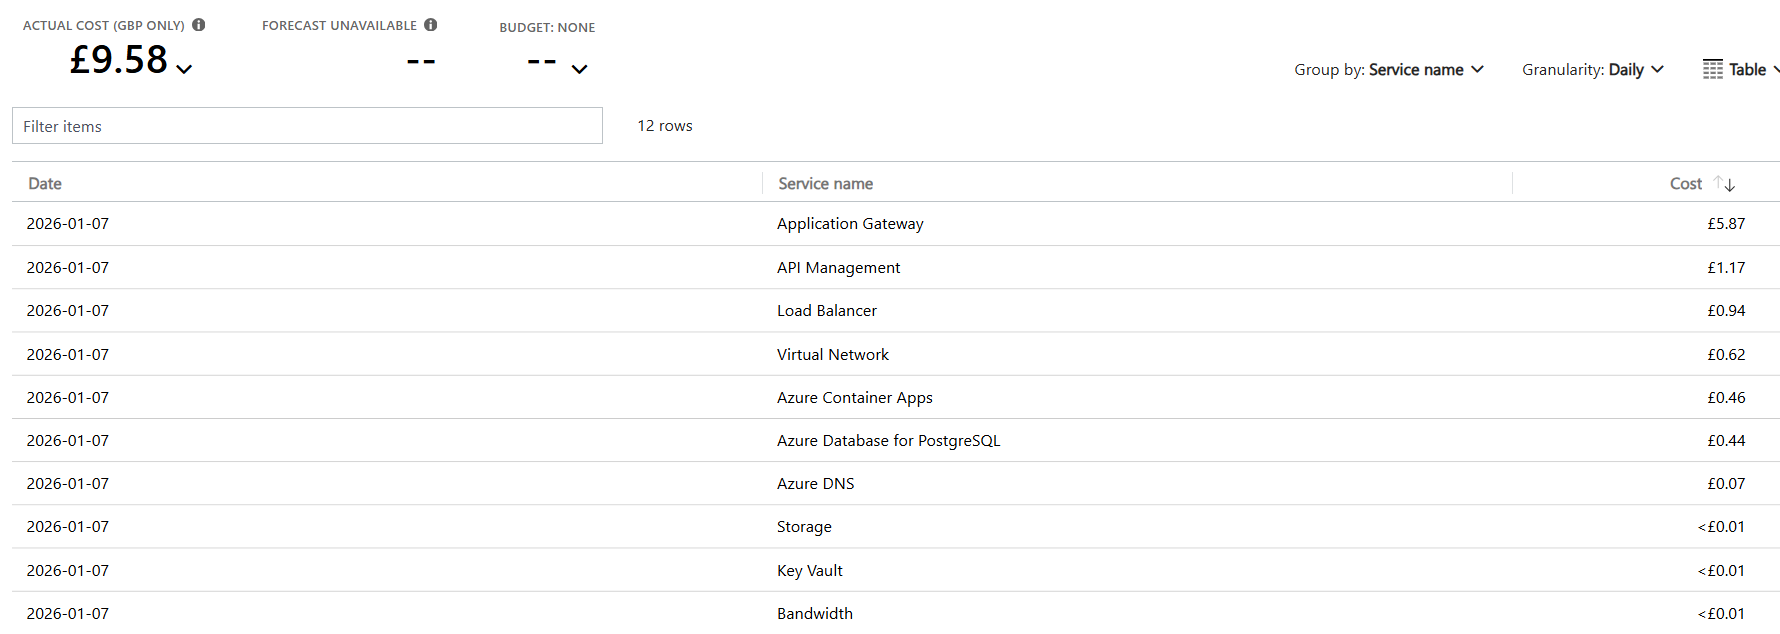This screenshot has width=1780, height=634.
Task: Click the Table view grid icon
Action: (x=1713, y=69)
